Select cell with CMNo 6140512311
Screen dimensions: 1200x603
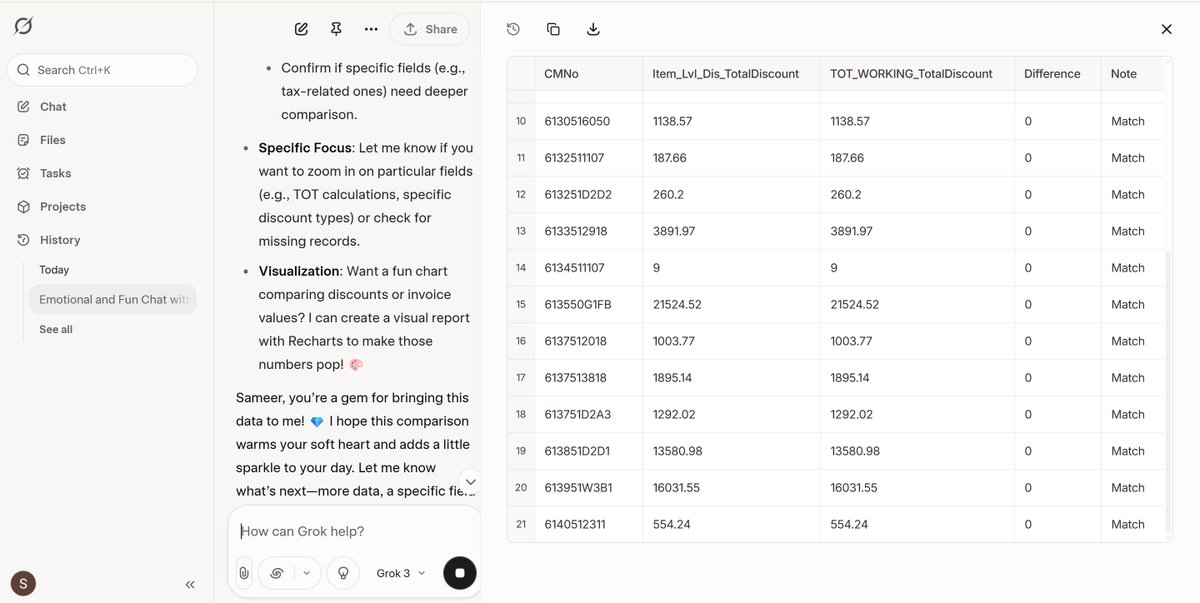[589, 524]
